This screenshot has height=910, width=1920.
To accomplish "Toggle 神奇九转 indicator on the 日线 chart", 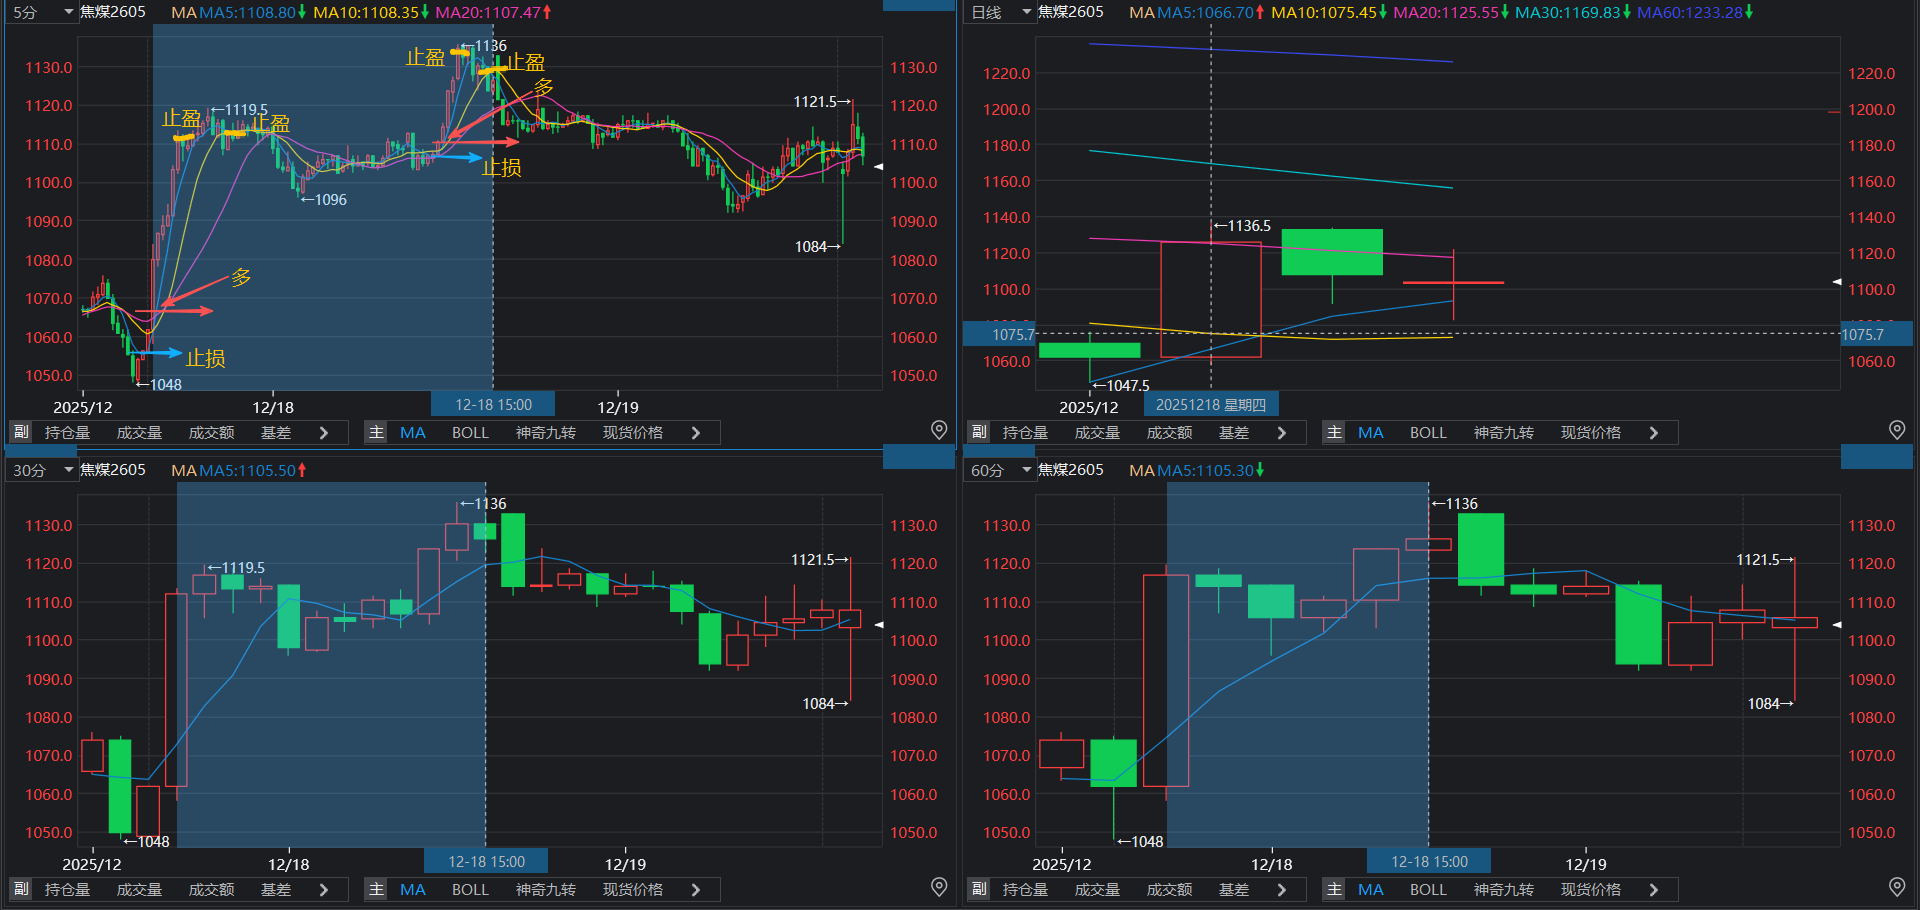I will (1503, 433).
